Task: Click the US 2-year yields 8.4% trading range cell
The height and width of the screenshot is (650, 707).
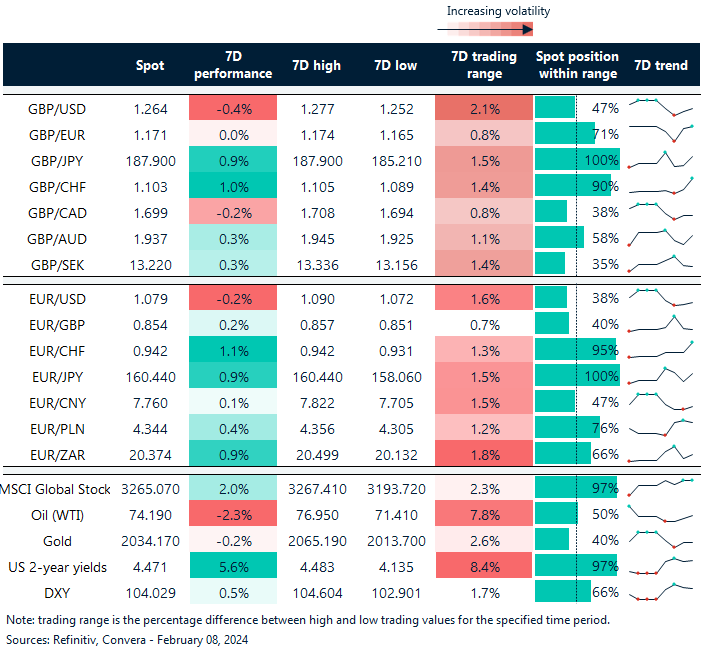Action: tap(484, 566)
